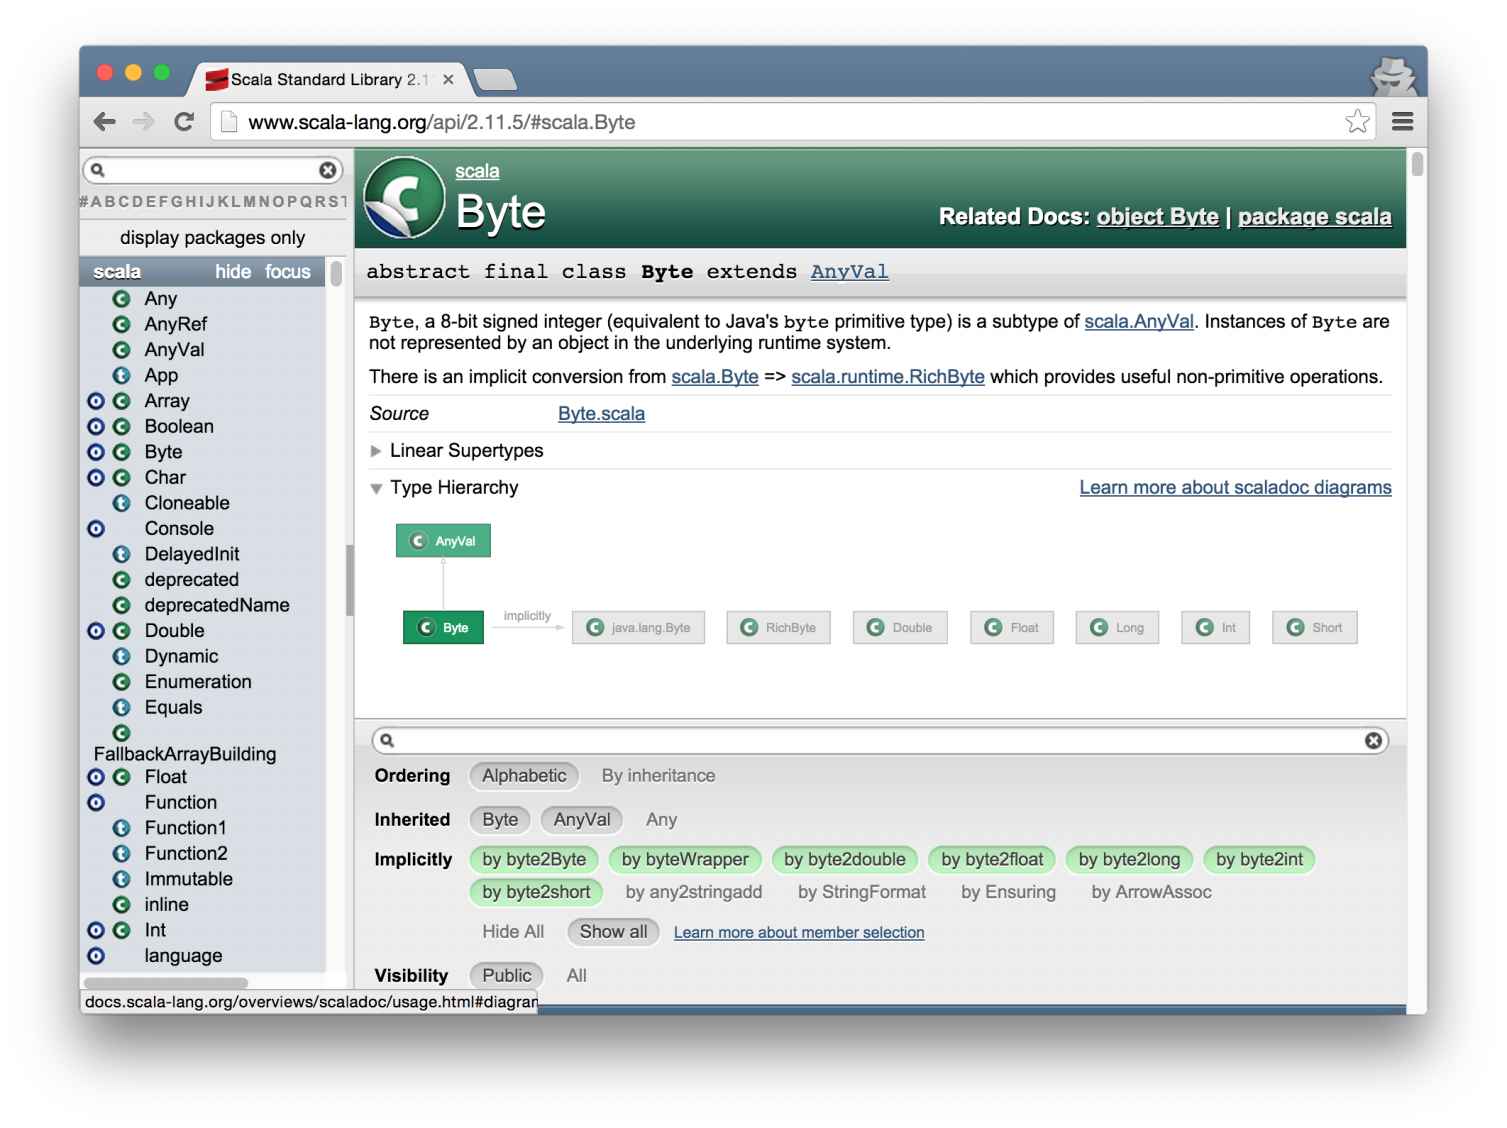Image resolution: width=1507 pixels, height=1128 pixels.
Task: Open Learn more about scaladoc diagrams
Action: tap(1235, 488)
